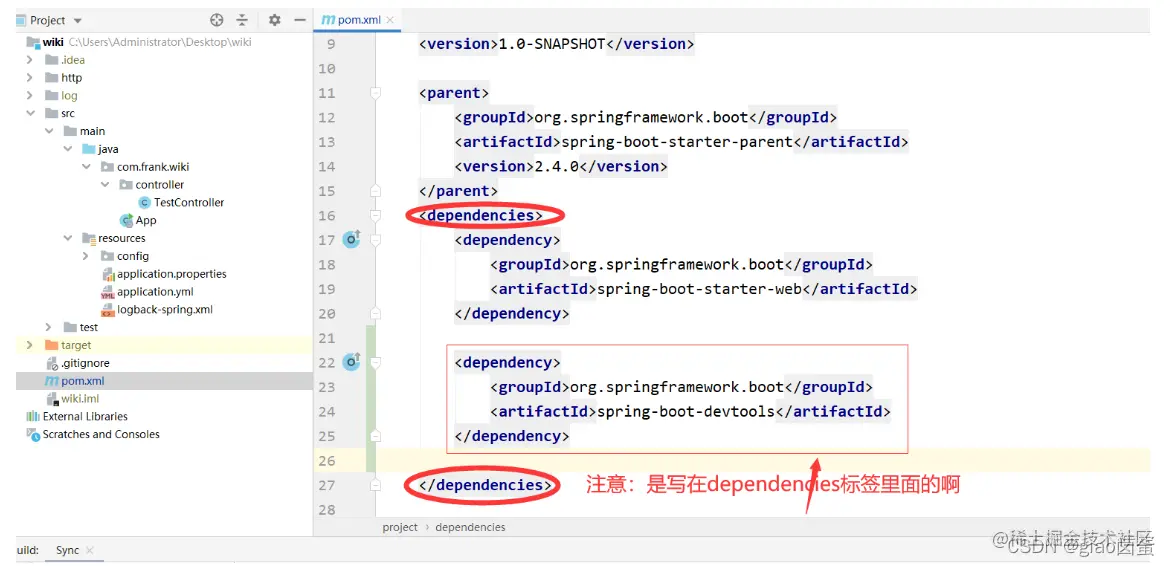Collapse the com.frank.wiki package

coord(87,167)
